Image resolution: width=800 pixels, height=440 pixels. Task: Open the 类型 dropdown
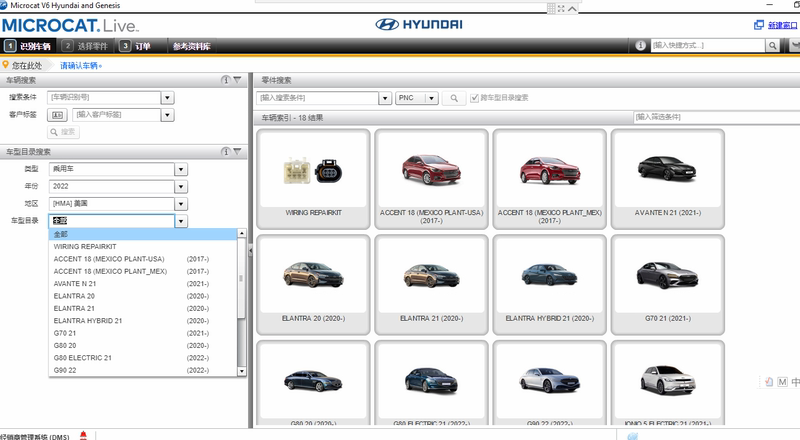coord(181,169)
